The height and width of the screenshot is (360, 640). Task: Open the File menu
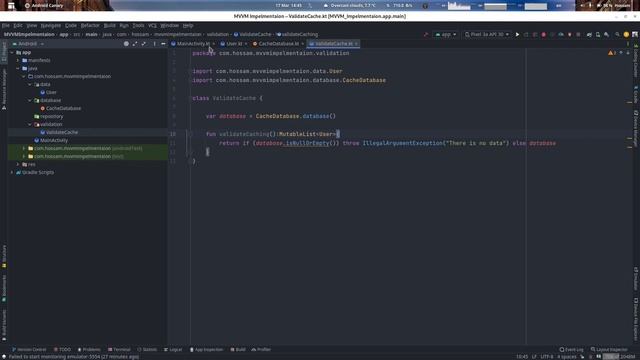pyautogui.click(x=6, y=25)
